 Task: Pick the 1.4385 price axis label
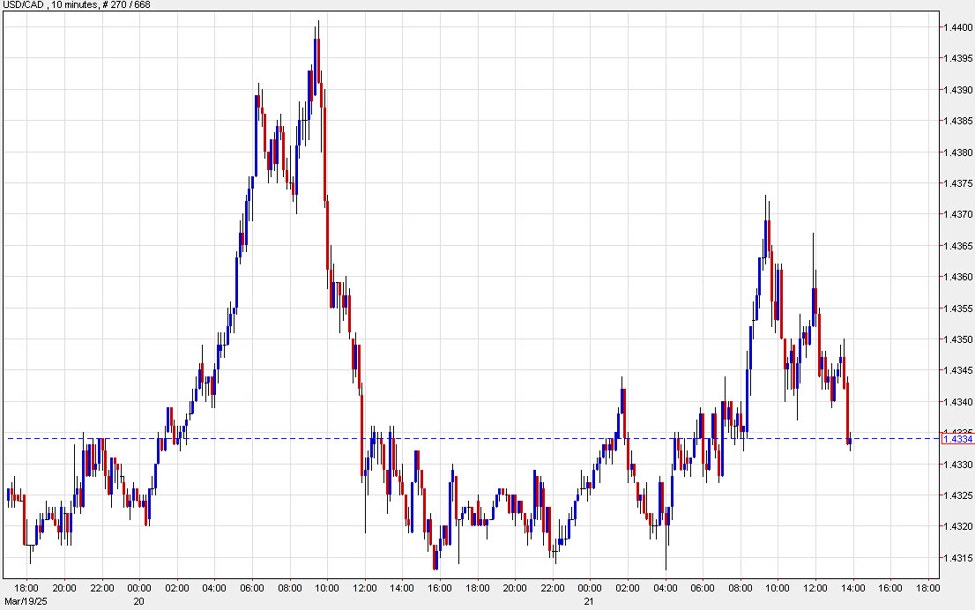click(x=957, y=122)
